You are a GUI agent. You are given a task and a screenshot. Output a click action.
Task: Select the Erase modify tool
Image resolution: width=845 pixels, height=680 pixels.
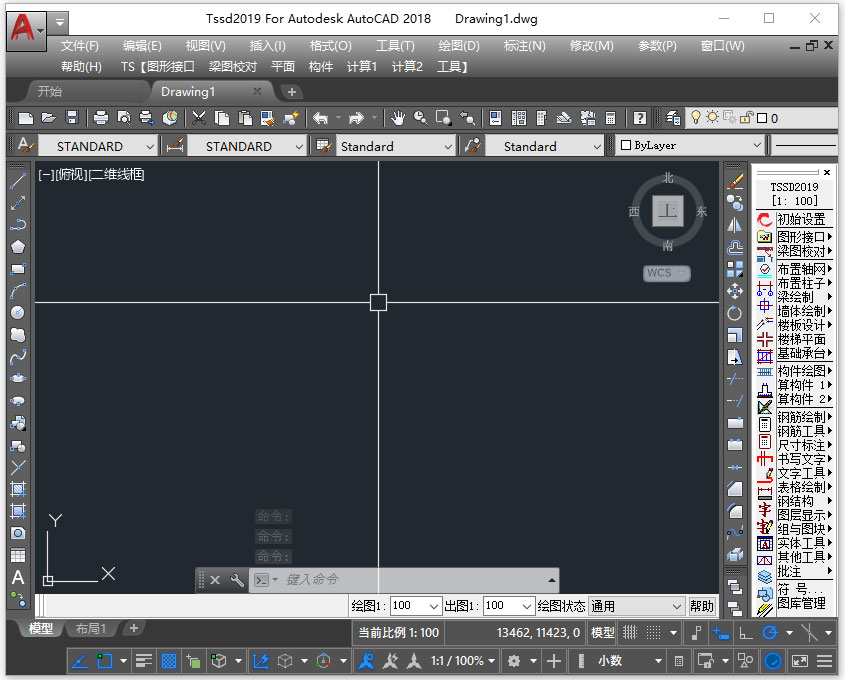coord(735,182)
